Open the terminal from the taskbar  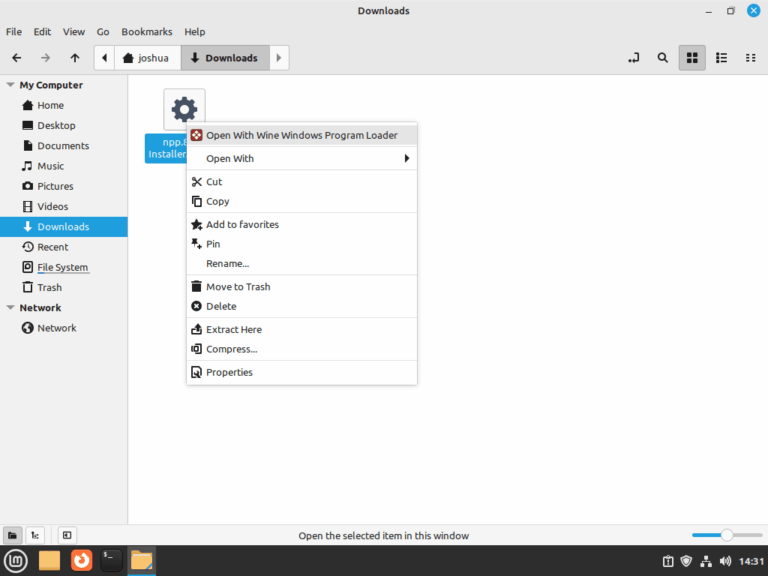point(111,560)
